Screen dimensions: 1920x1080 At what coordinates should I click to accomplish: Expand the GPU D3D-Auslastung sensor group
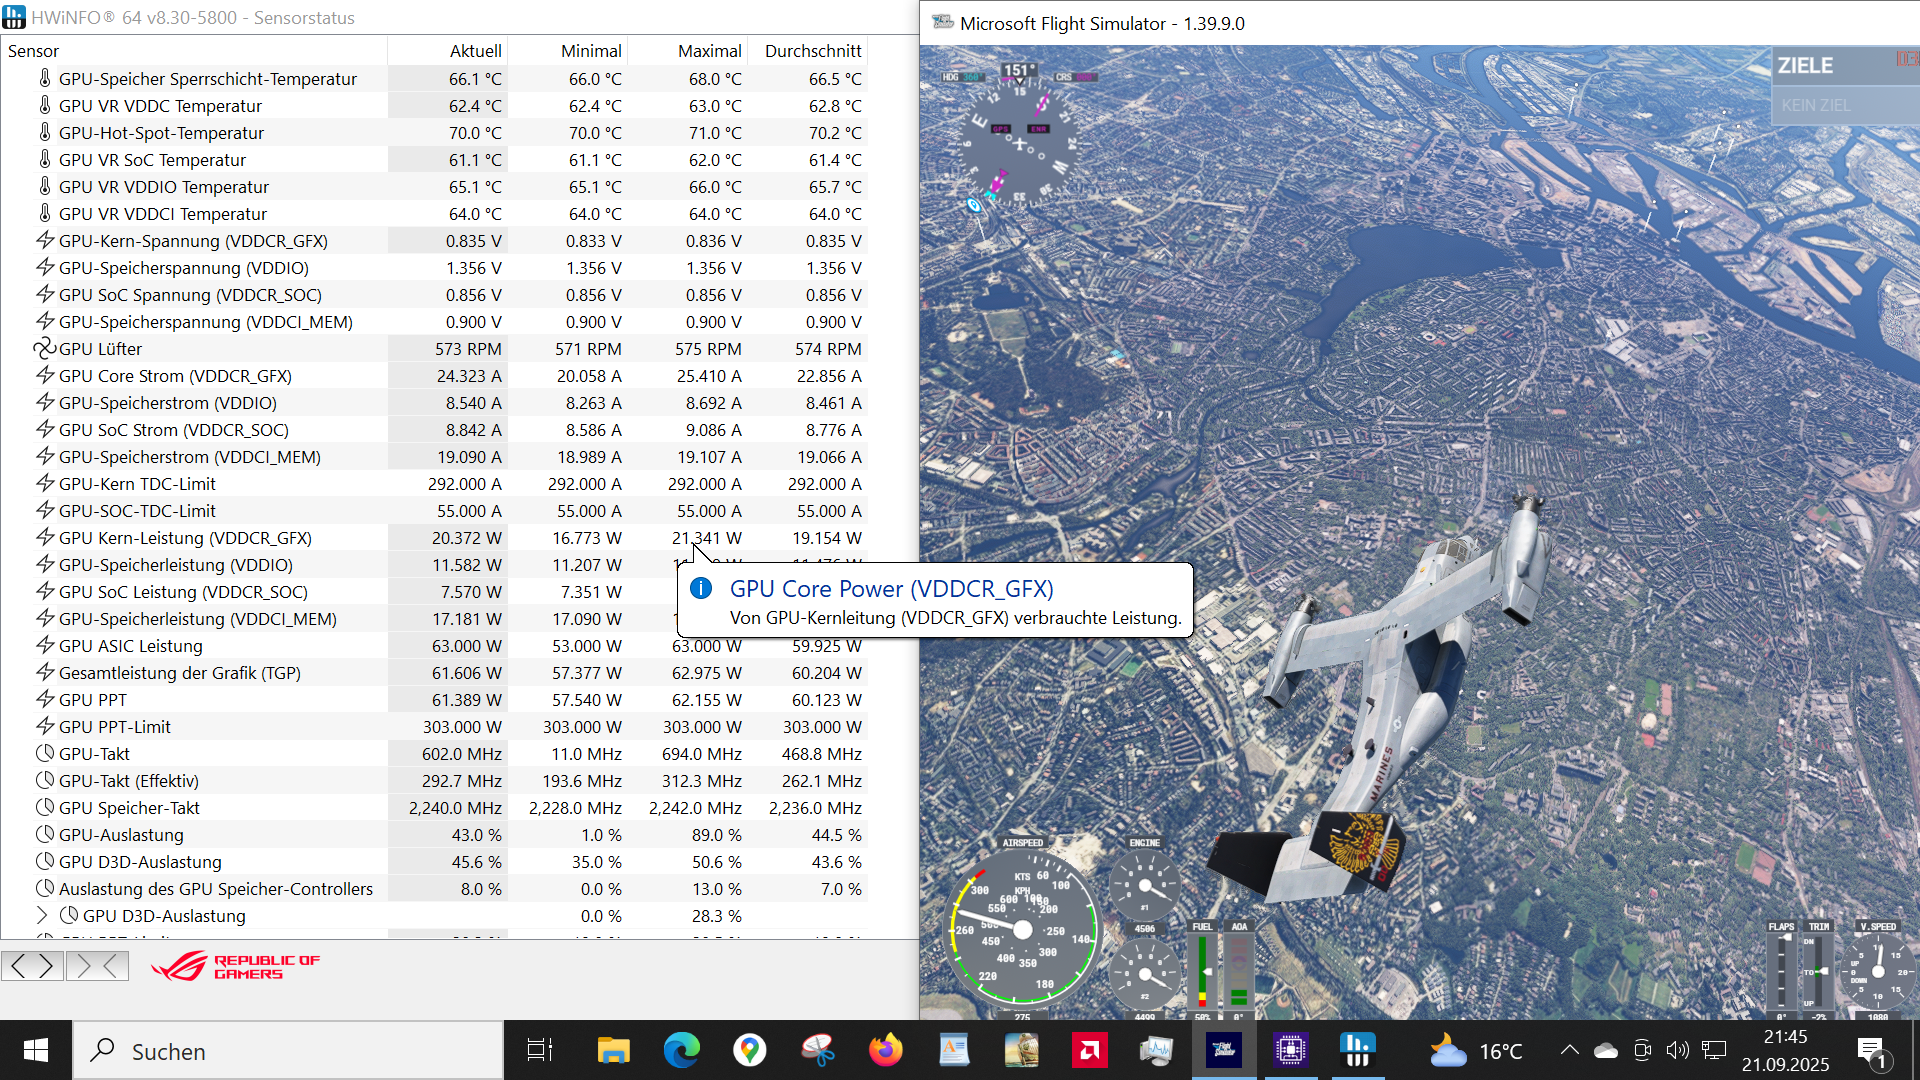[x=41, y=915]
